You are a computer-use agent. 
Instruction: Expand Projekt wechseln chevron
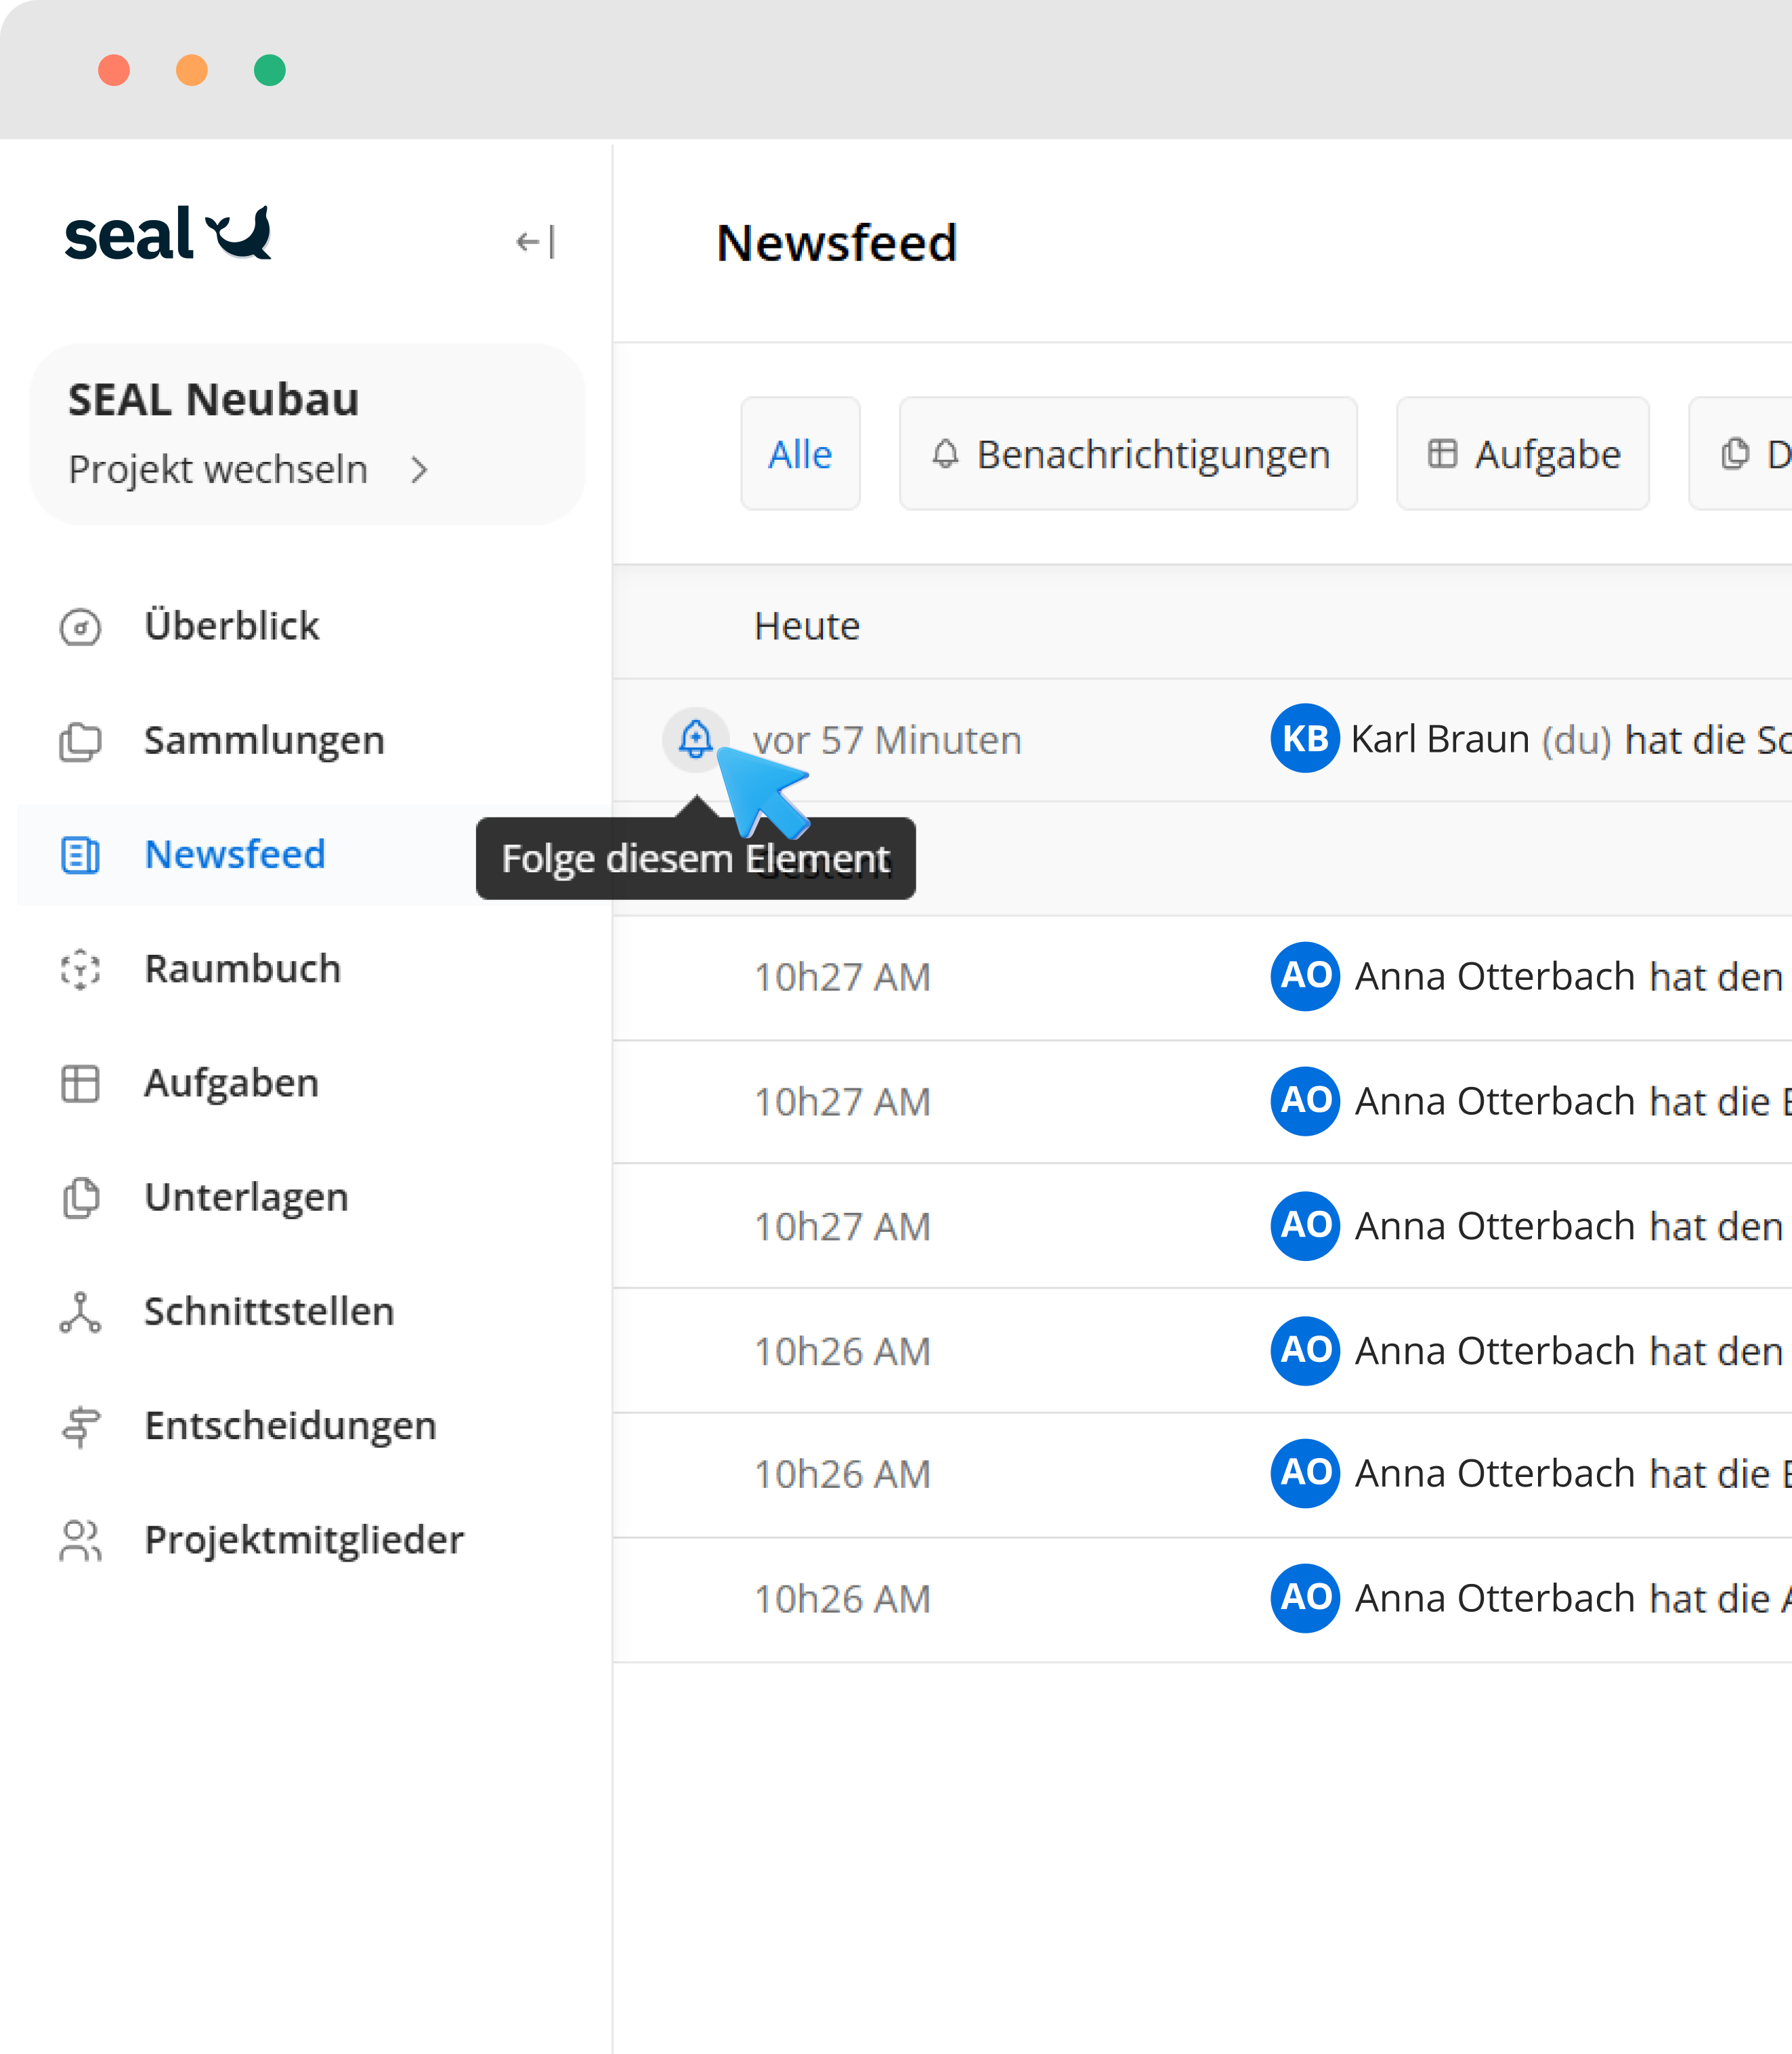(420, 470)
